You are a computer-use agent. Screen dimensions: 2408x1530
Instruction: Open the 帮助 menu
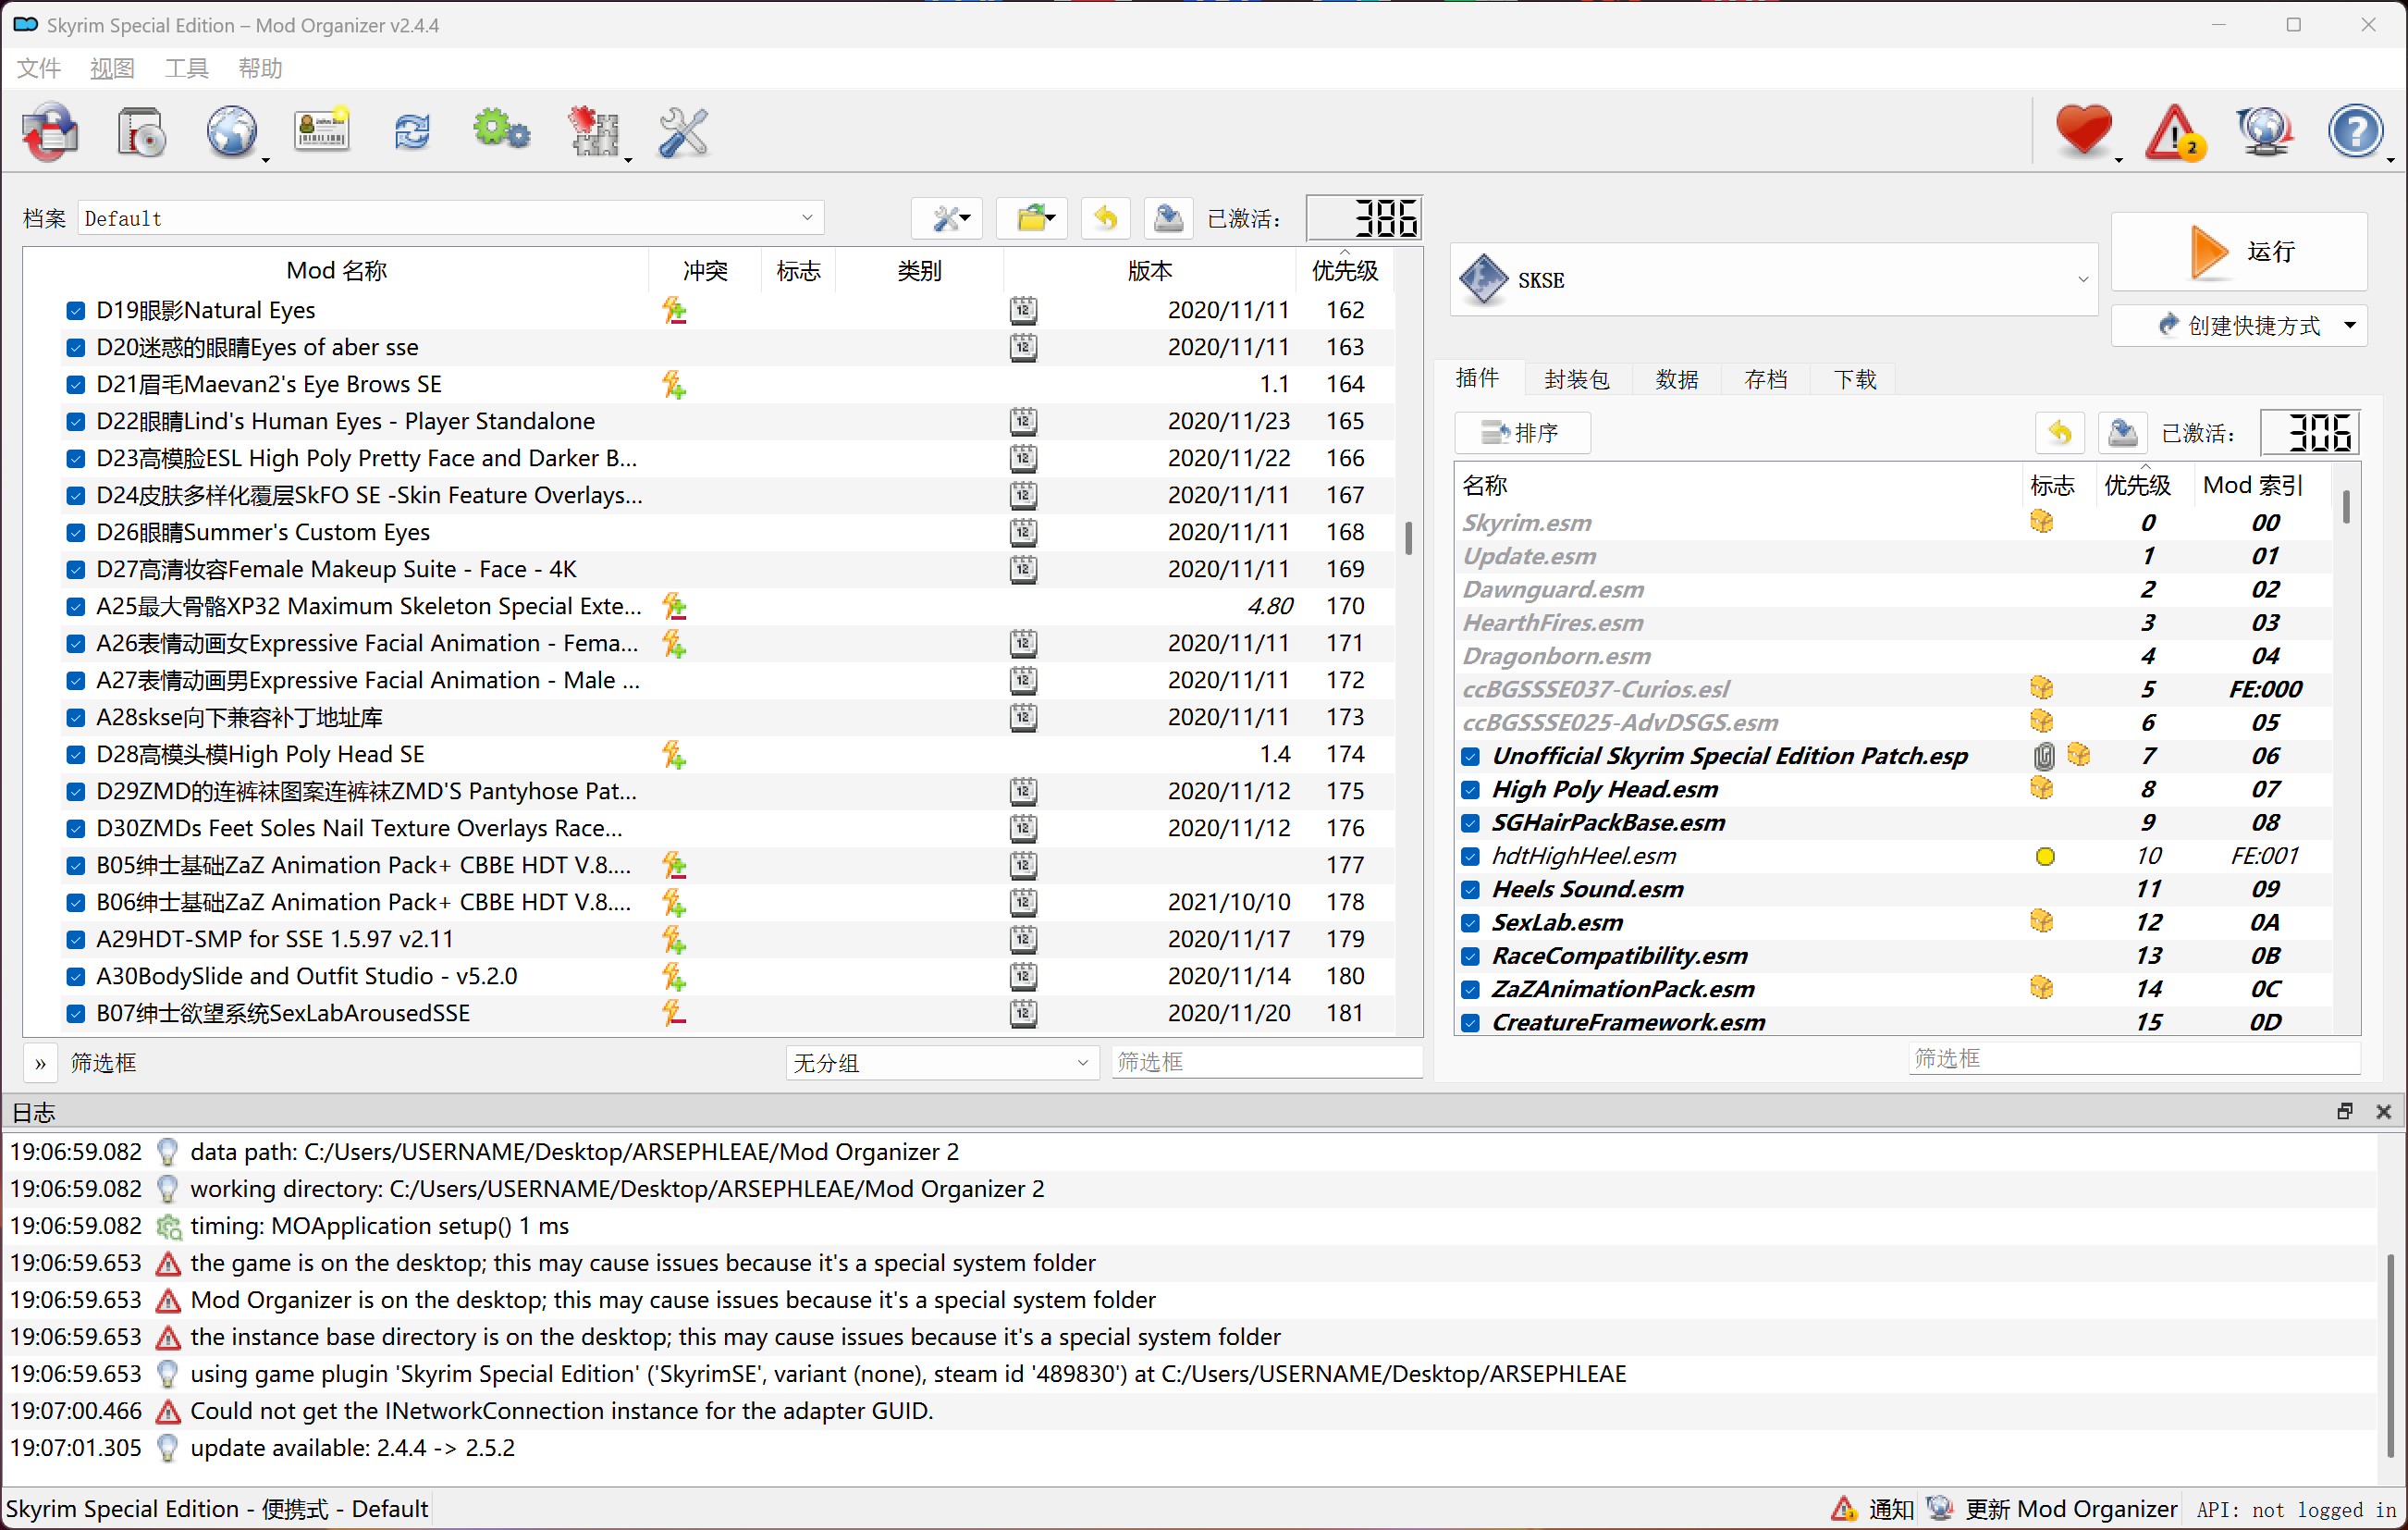coord(261,68)
